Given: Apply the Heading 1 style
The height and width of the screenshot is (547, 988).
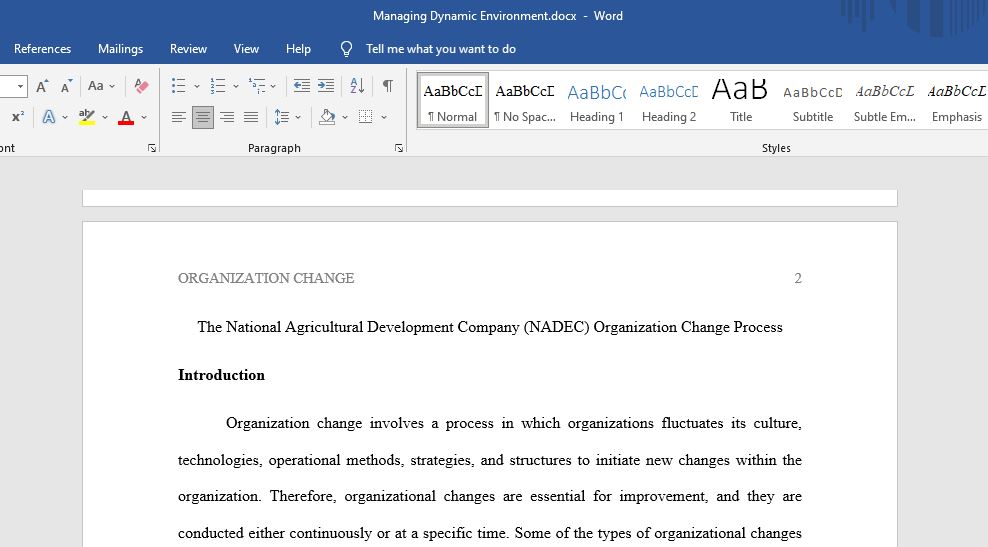Looking at the screenshot, I should (597, 100).
